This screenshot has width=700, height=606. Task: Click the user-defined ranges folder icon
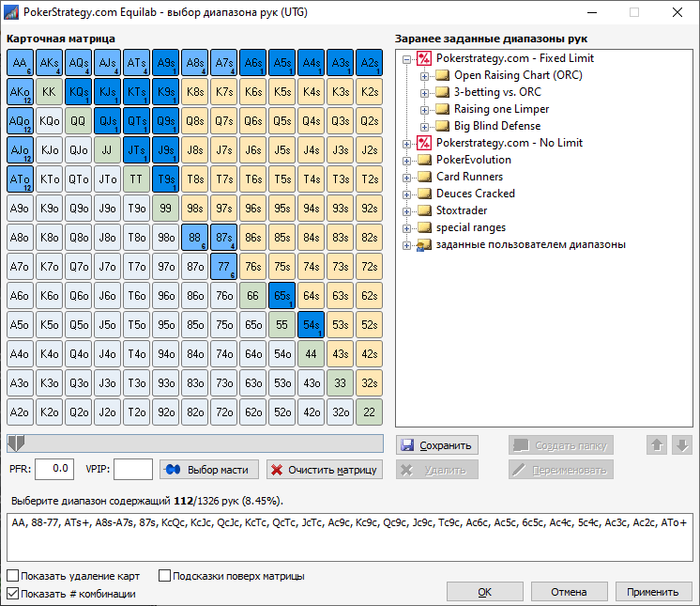pos(424,245)
